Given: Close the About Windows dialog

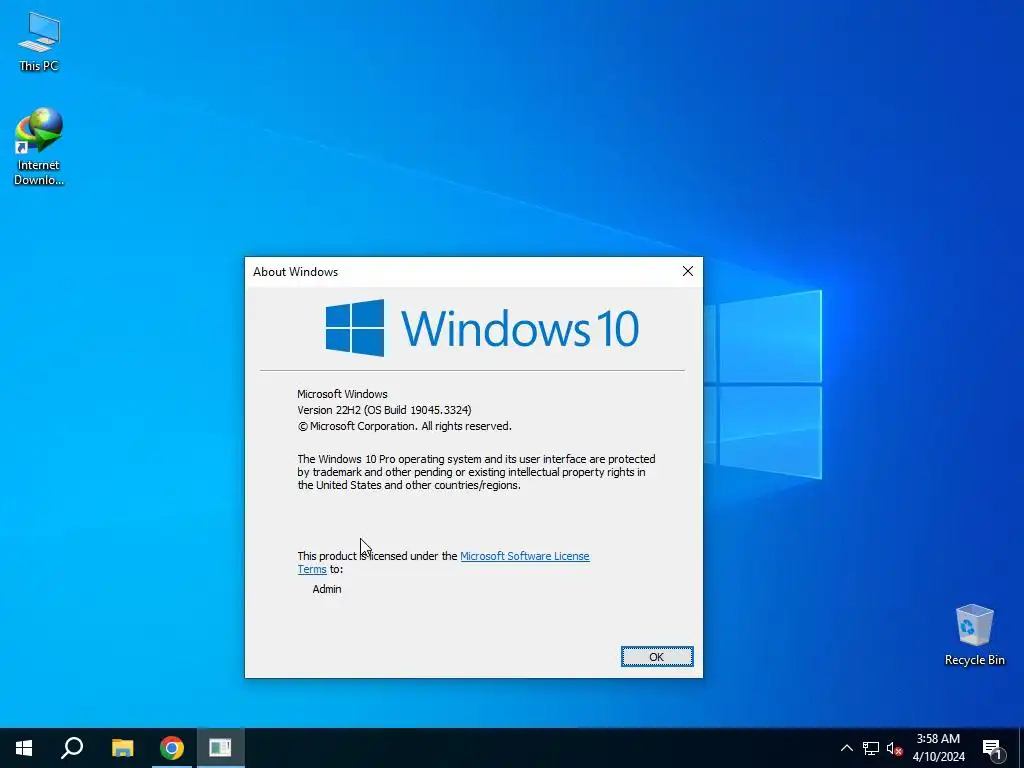Looking at the screenshot, I should 688,271.
